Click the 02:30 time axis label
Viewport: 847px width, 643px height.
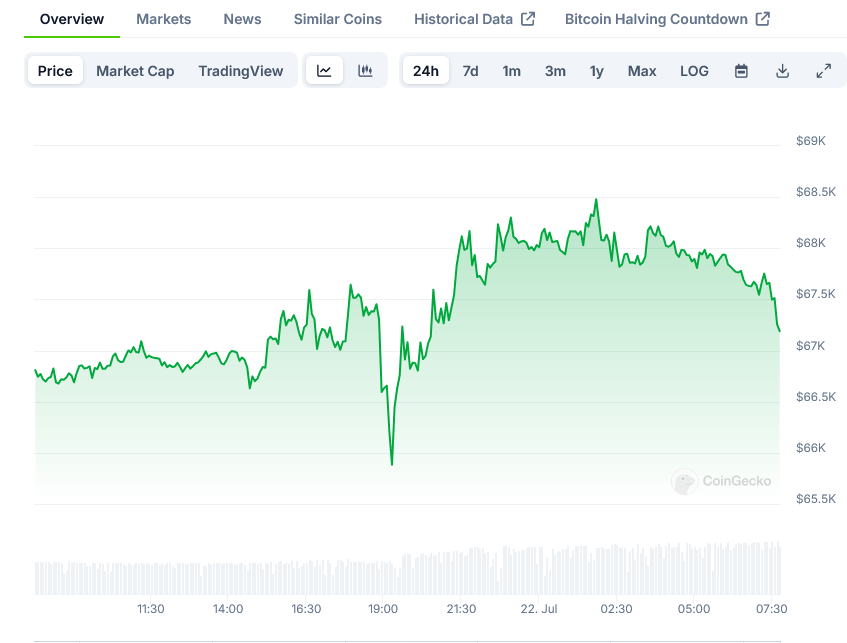(x=616, y=609)
